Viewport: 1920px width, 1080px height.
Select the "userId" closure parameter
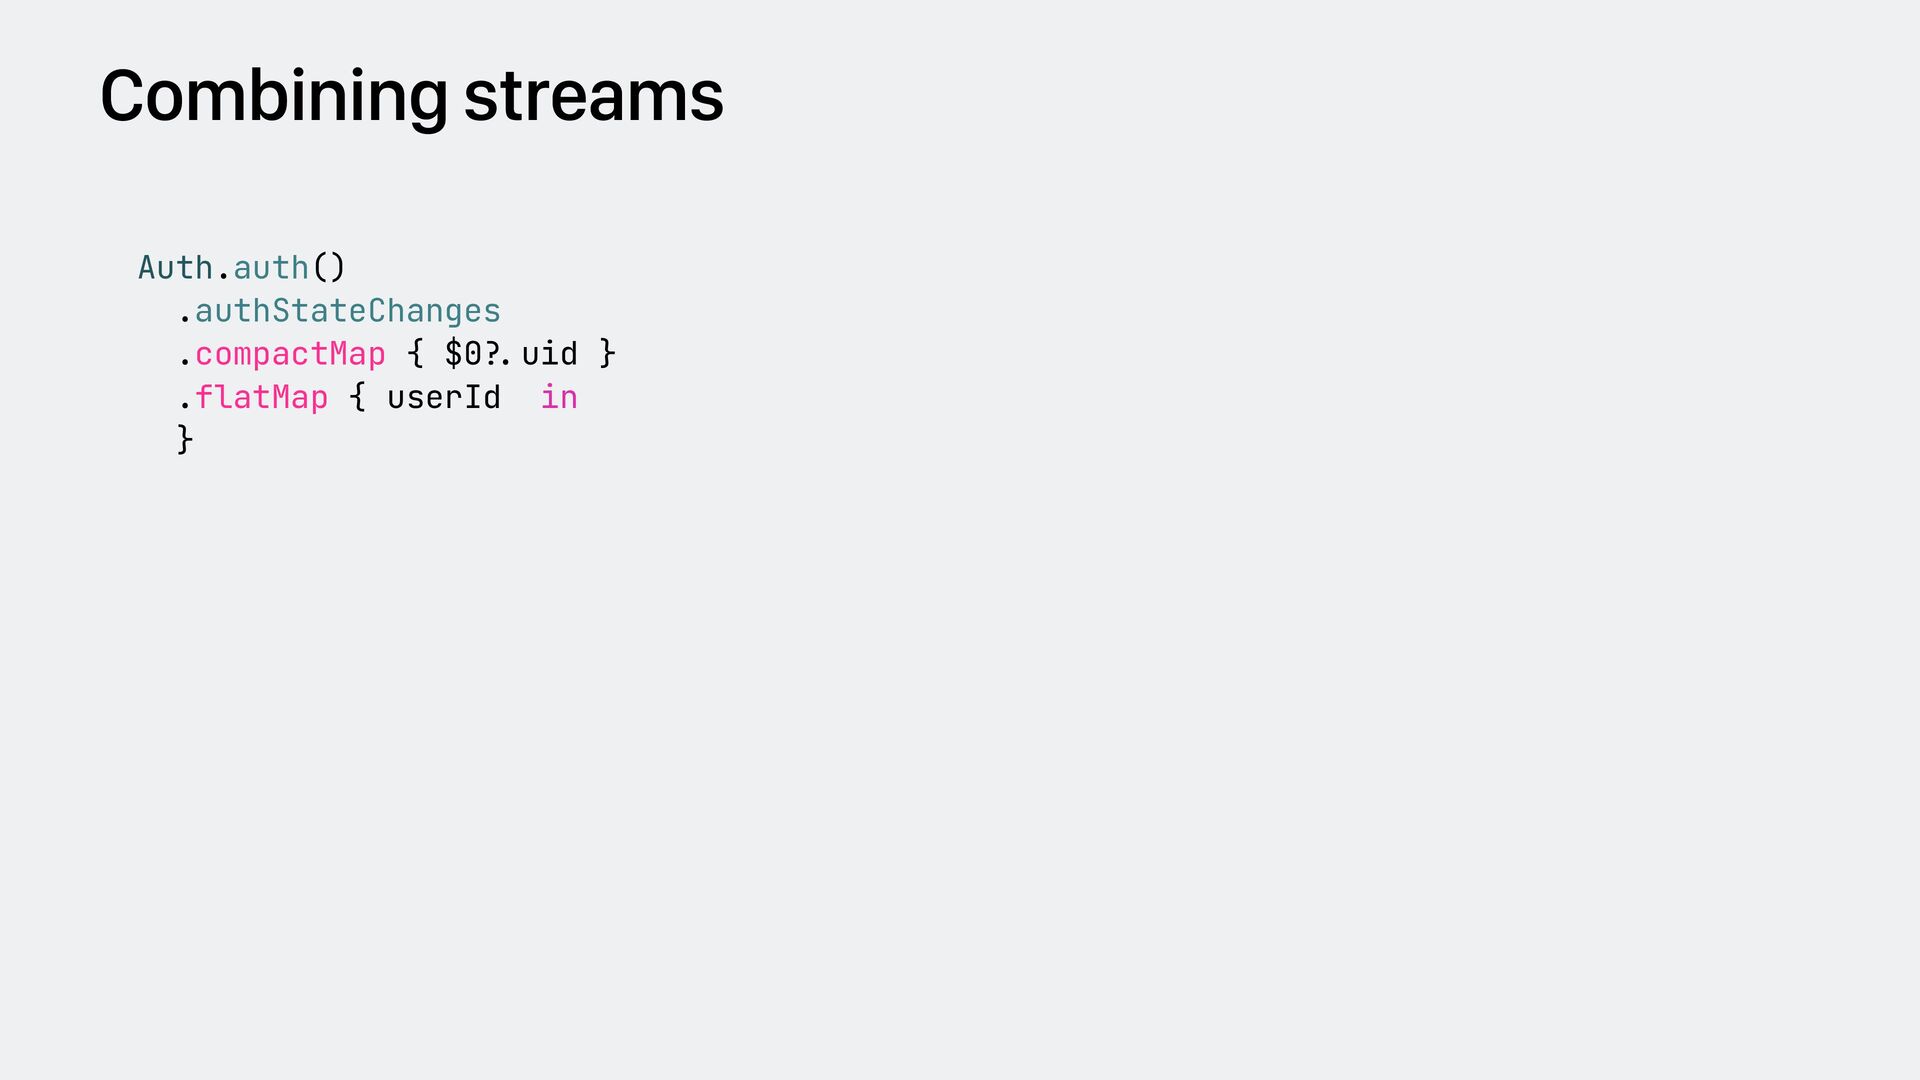(444, 398)
